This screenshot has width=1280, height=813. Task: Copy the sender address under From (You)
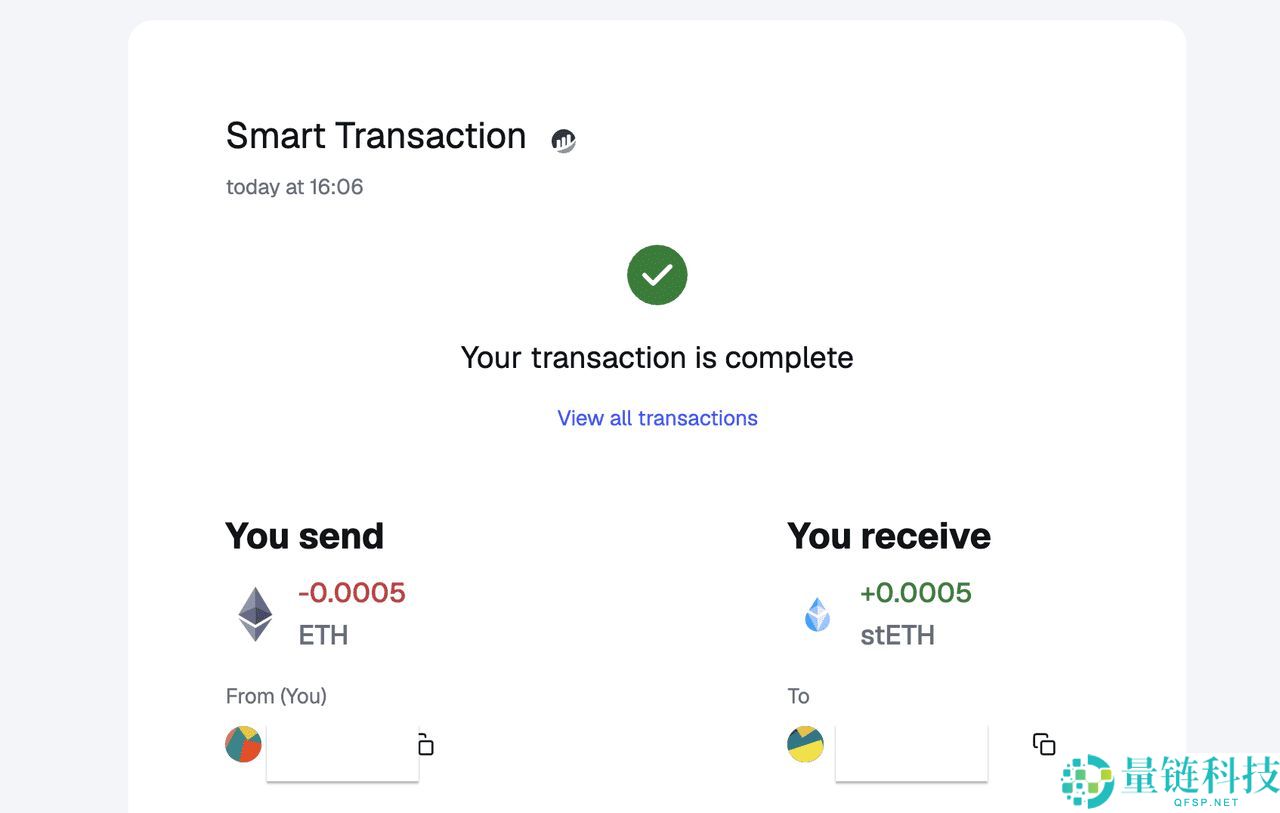tap(426, 745)
